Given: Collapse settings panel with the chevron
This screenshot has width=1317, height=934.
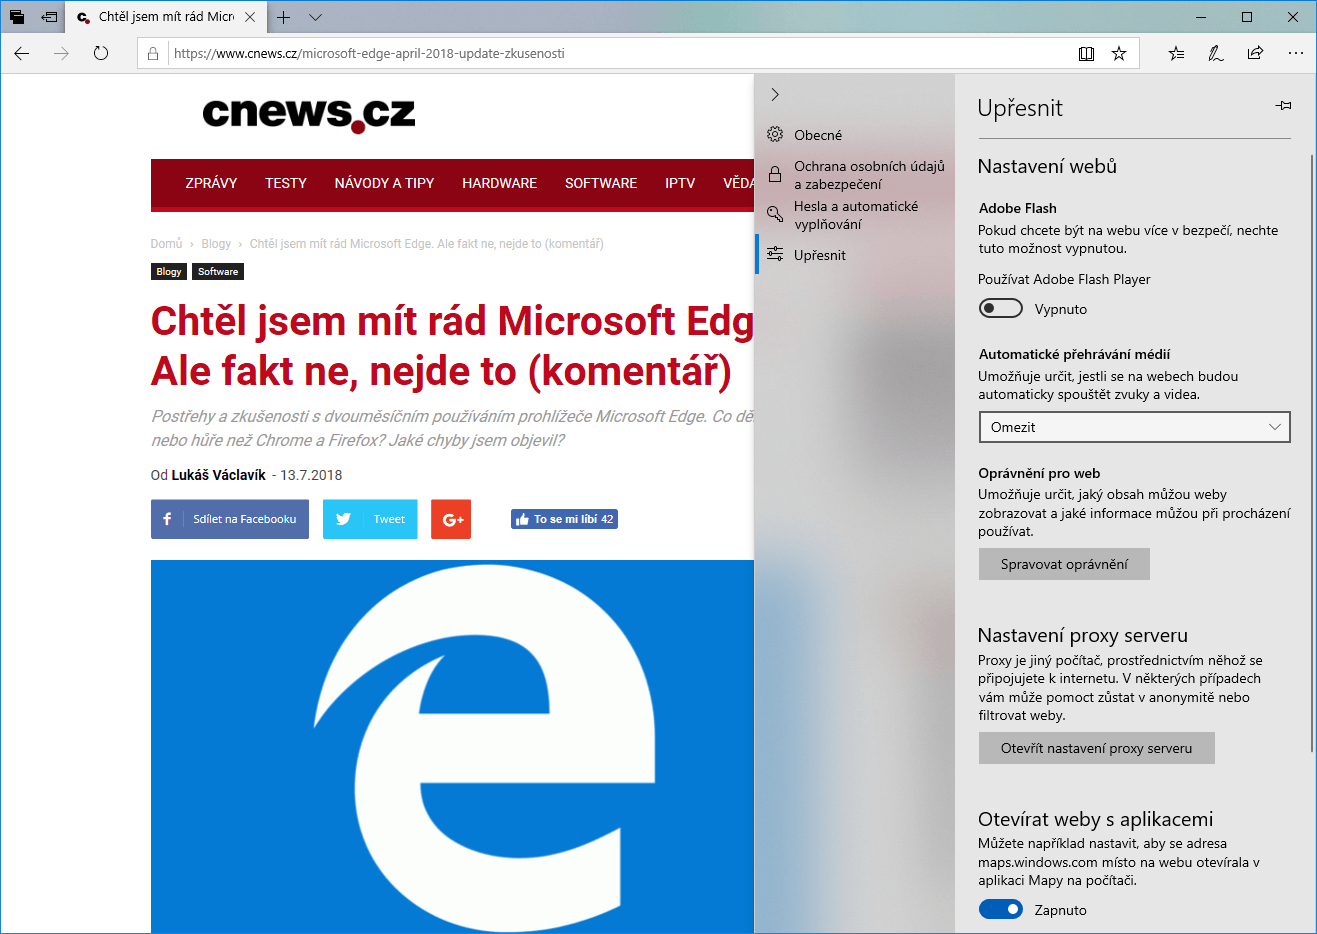Looking at the screenshot, I should pos(775,93).
